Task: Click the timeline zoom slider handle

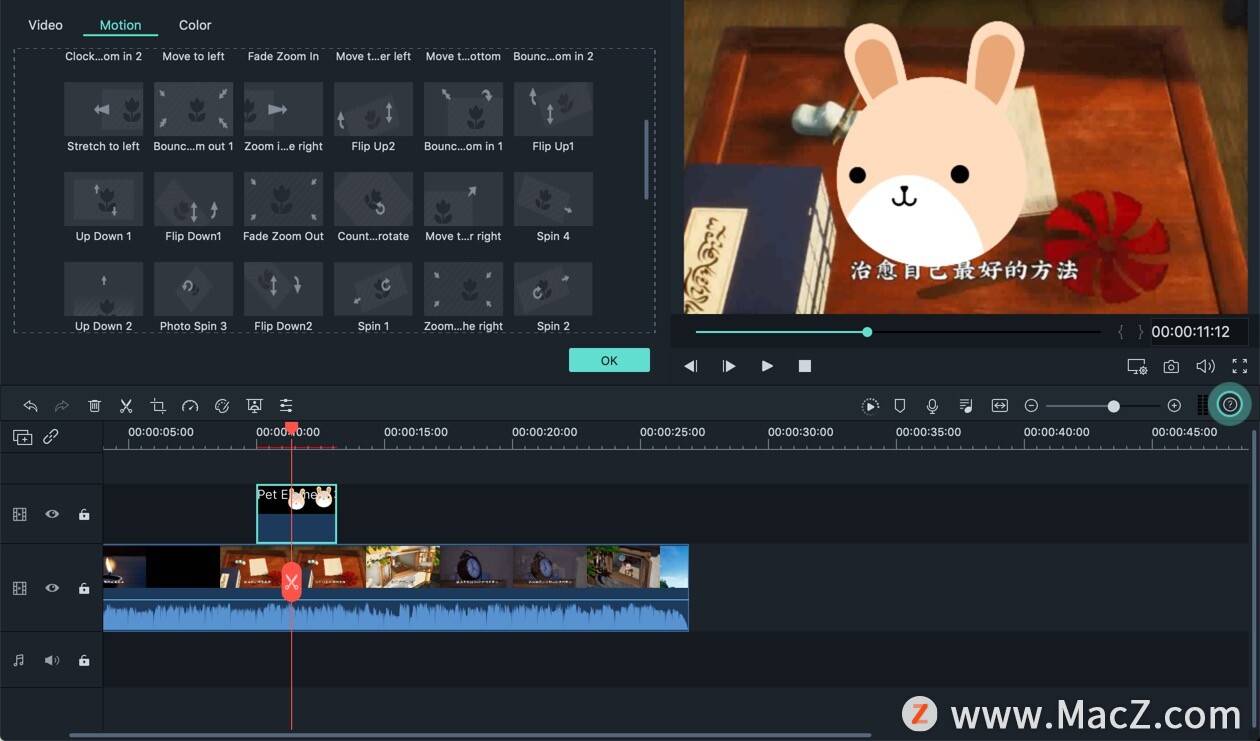Action: click(x=1113, y=406)
